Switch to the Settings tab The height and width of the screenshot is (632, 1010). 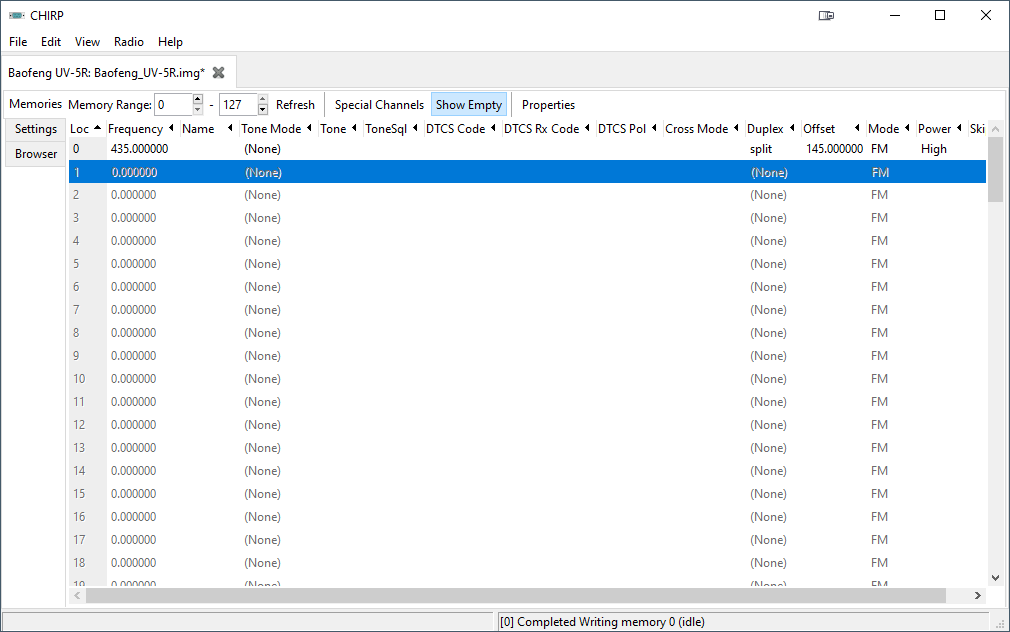pos(35,129)
